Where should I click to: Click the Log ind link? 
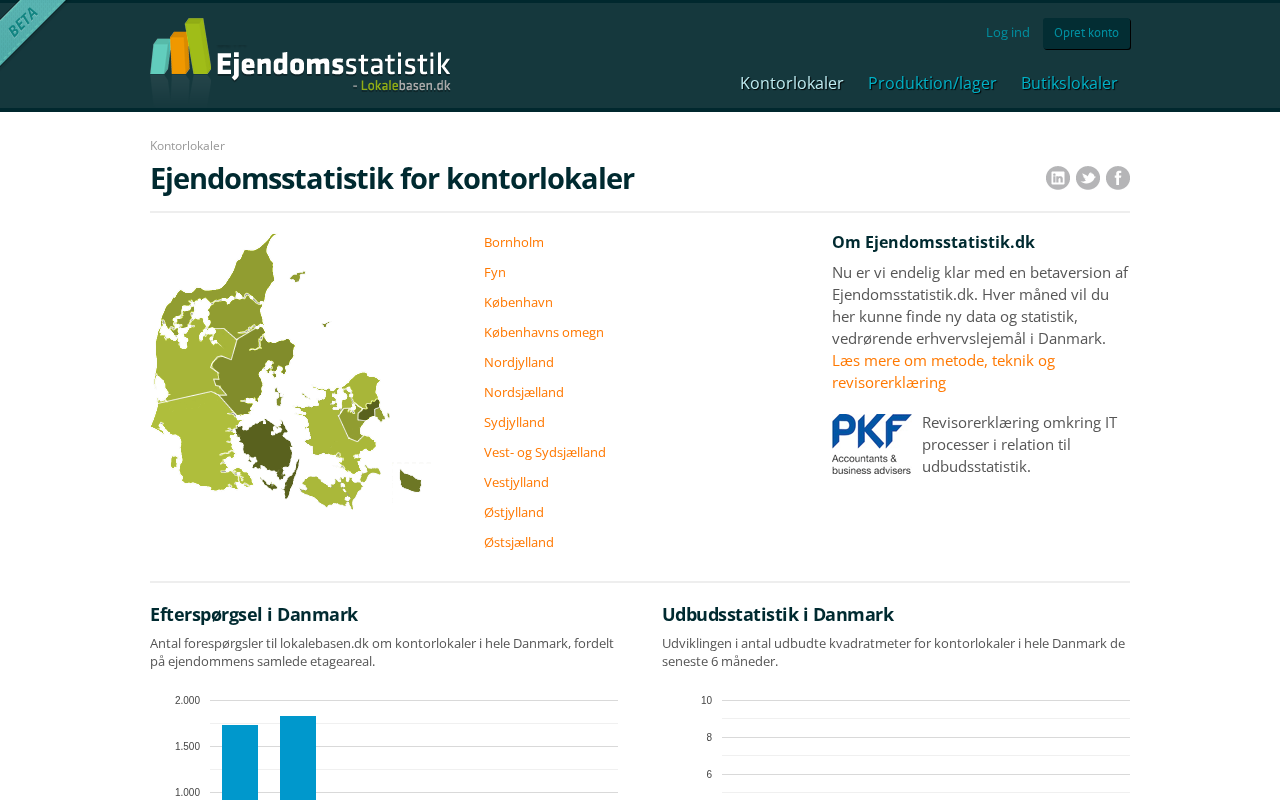pos(1008,32)
